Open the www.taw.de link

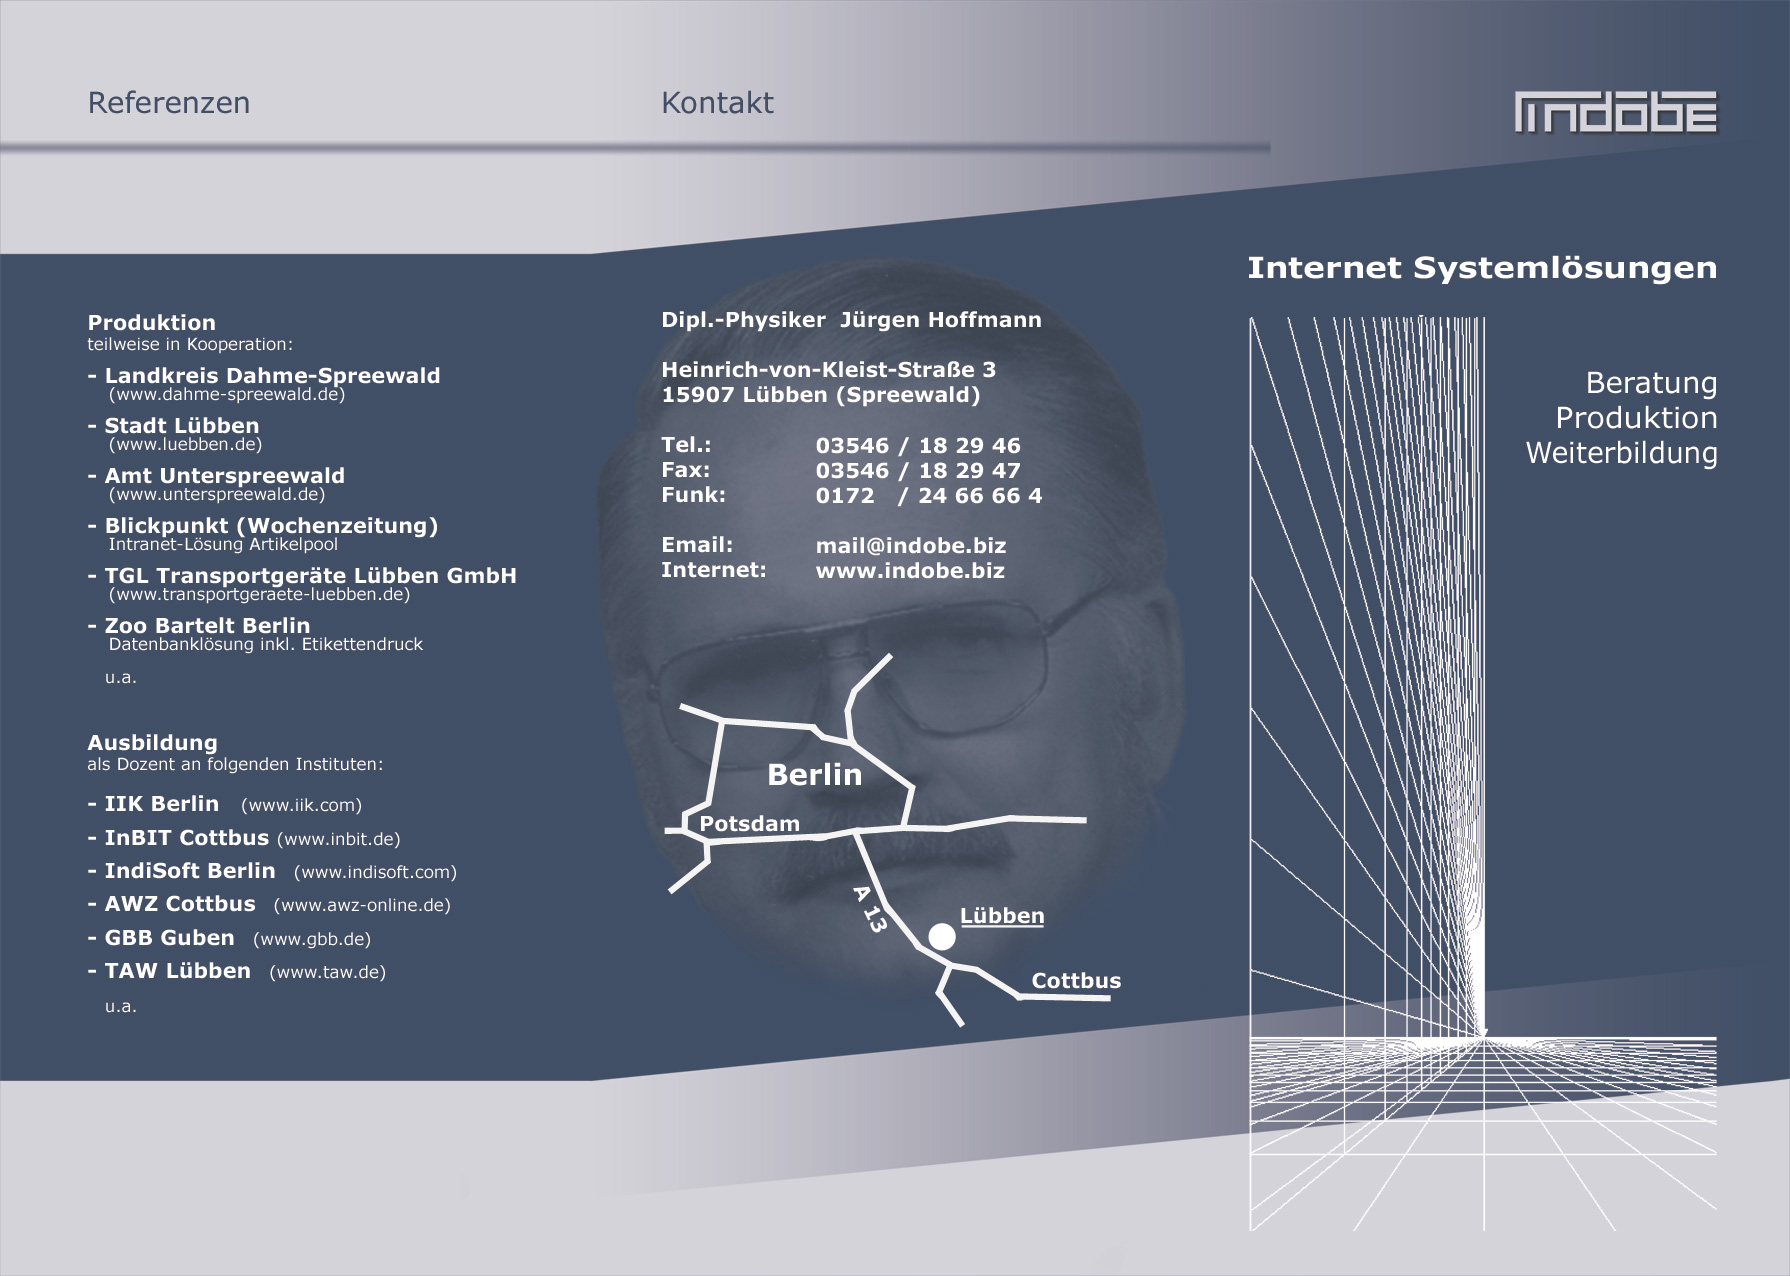327,973
